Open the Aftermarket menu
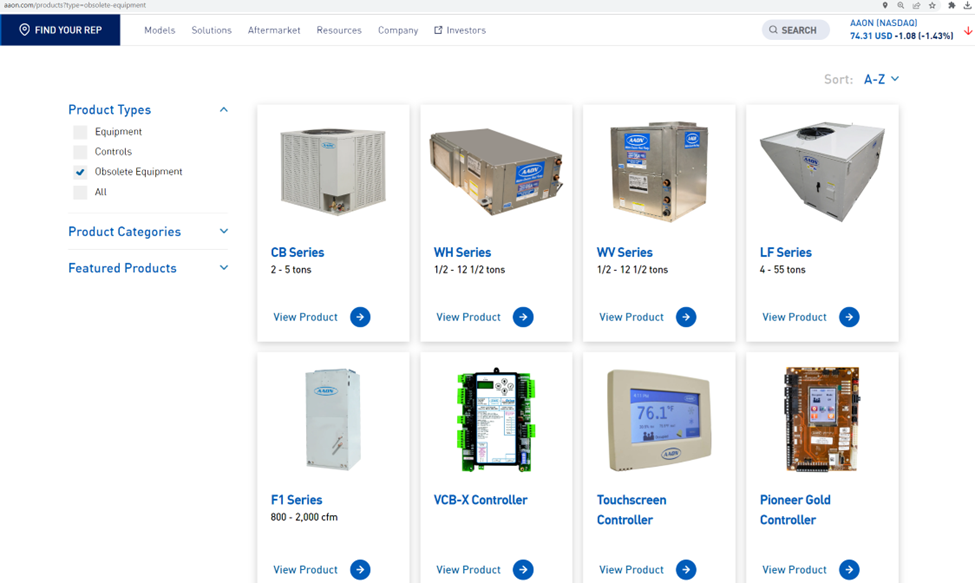This screenshot has height=583, width=975. 274,30
